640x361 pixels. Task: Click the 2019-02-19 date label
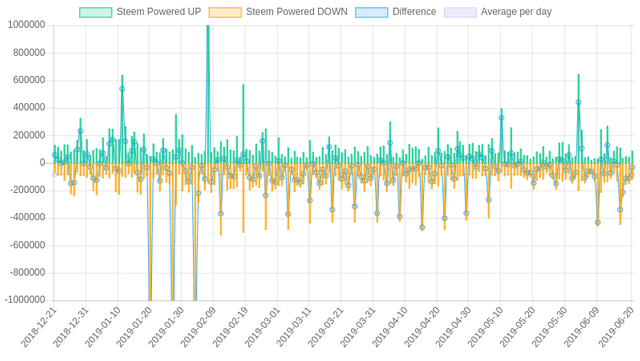[230, 328]
